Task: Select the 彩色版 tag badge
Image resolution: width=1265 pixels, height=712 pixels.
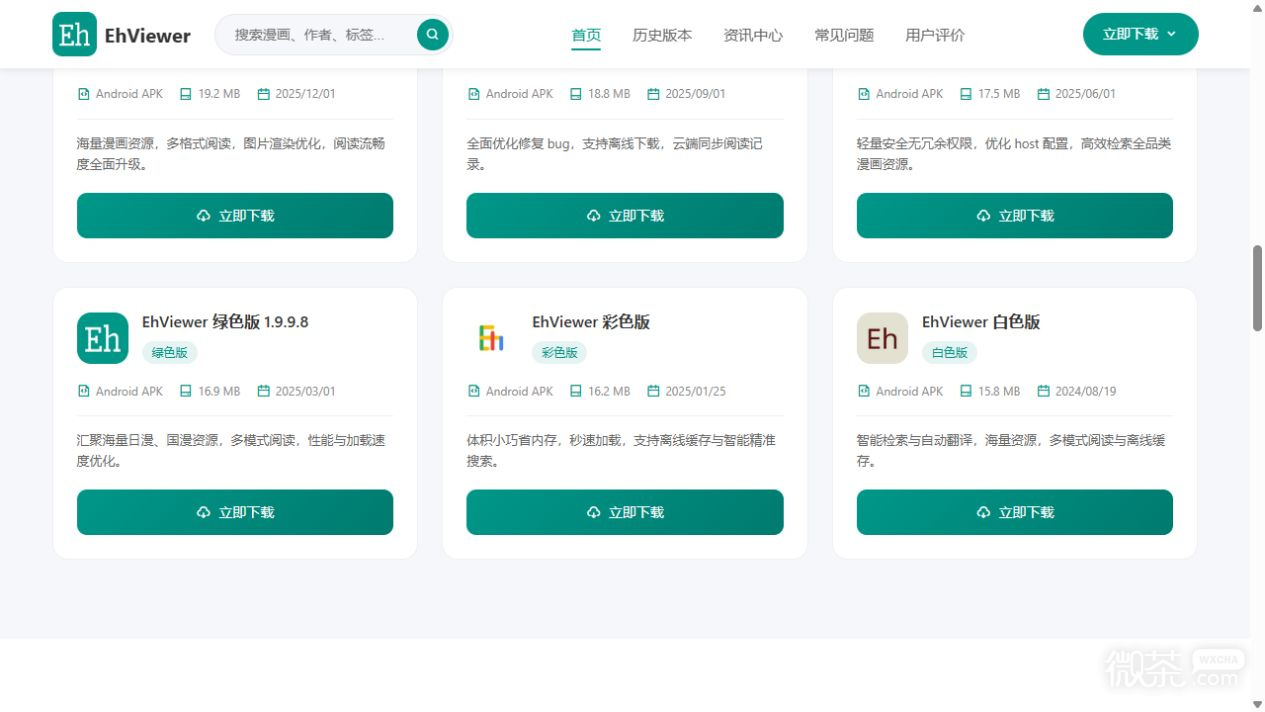Action: [560, 352]
